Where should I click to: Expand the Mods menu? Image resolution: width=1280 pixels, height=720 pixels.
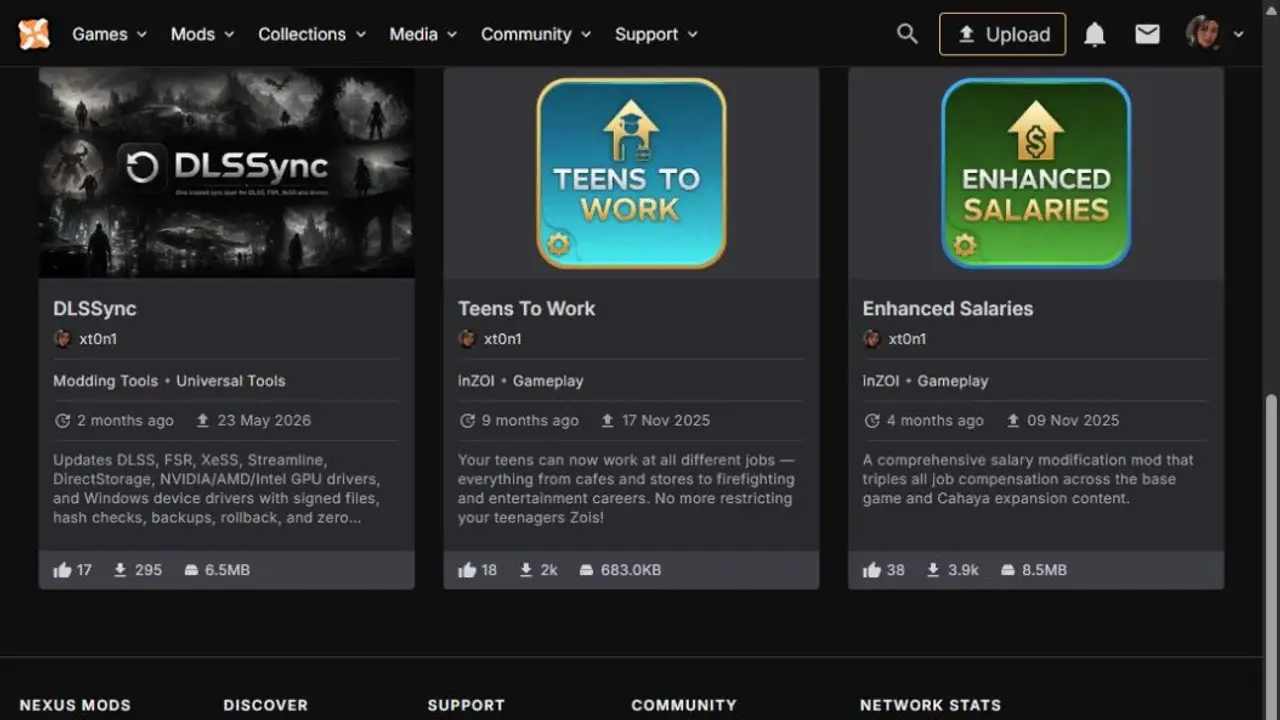click(x=202, y=34)
